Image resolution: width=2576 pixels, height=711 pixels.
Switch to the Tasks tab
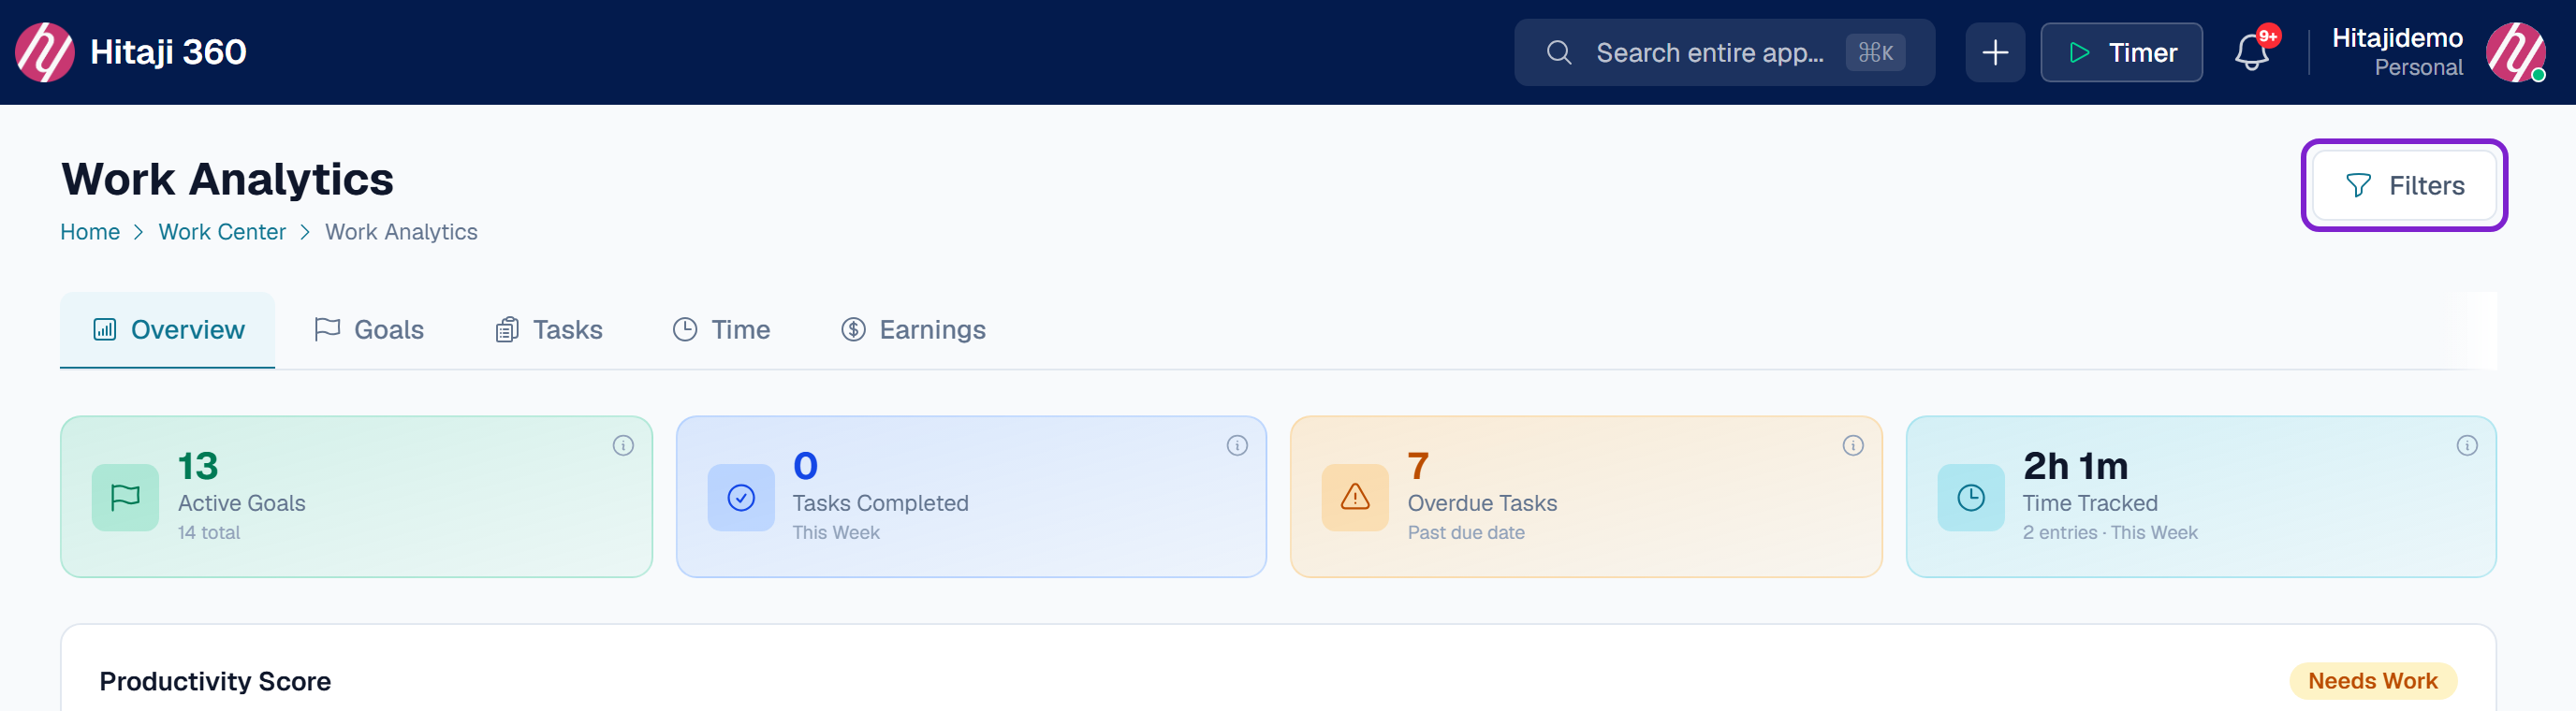[549, 330]
